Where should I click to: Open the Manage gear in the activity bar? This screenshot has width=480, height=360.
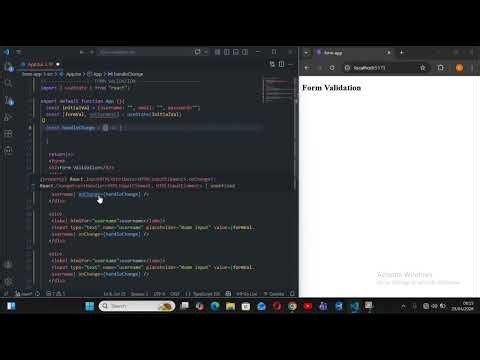[x=8, y=281]
